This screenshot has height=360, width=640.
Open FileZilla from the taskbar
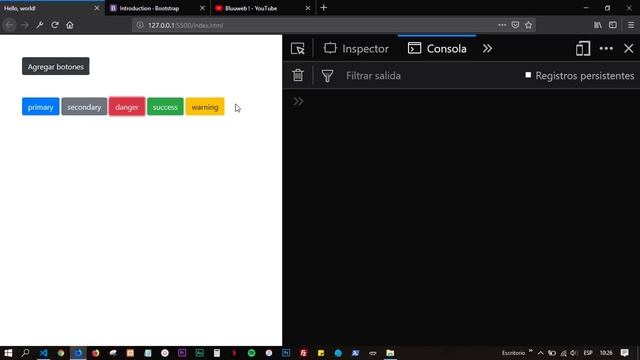click(x=303, y=353)
